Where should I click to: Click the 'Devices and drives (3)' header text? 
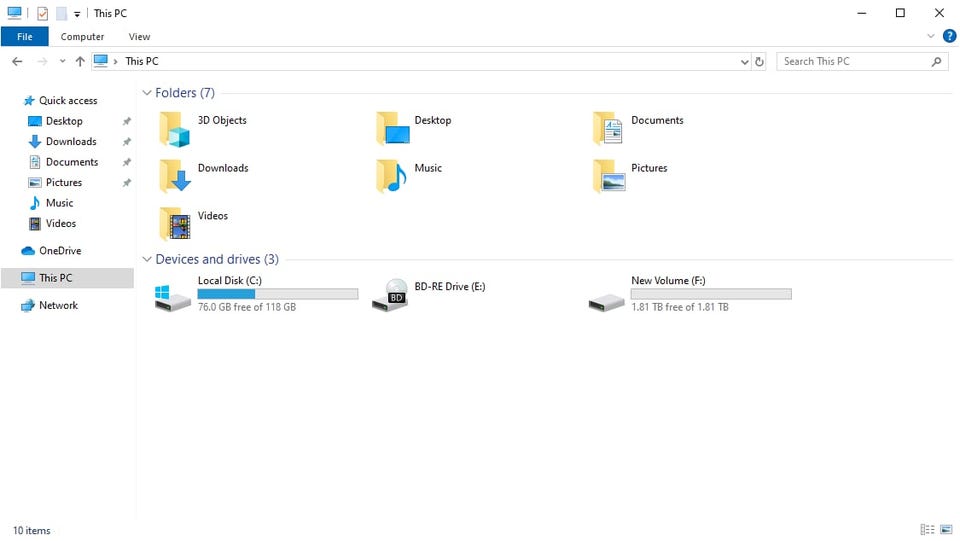[217, 259]
